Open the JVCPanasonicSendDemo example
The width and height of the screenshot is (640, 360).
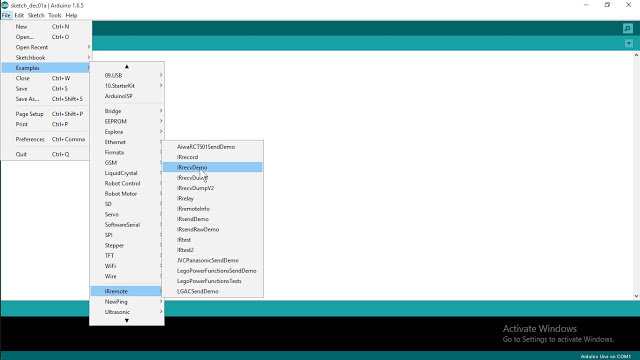pyautogui.click(x=213, y=260)
